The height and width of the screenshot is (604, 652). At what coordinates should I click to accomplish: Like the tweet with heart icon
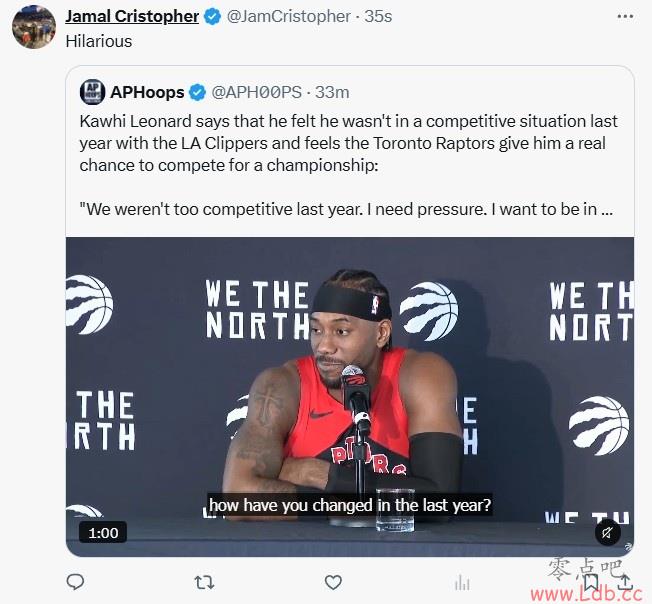(x=333, y=582)
